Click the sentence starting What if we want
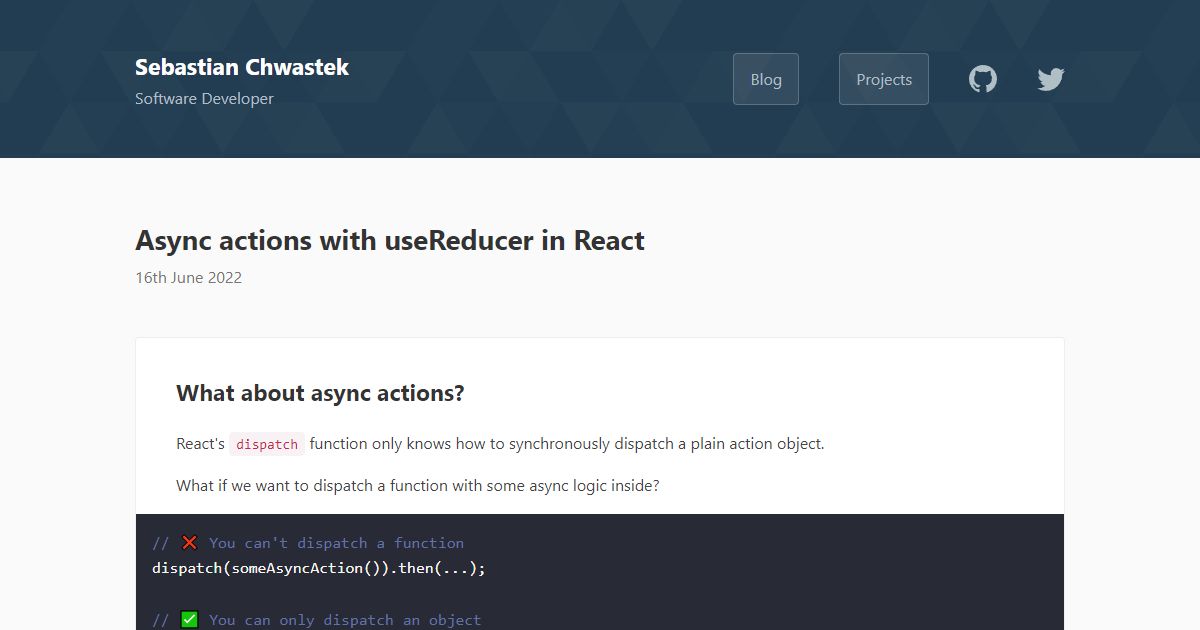Screen dimensions: 1200x630 point(418,486)
